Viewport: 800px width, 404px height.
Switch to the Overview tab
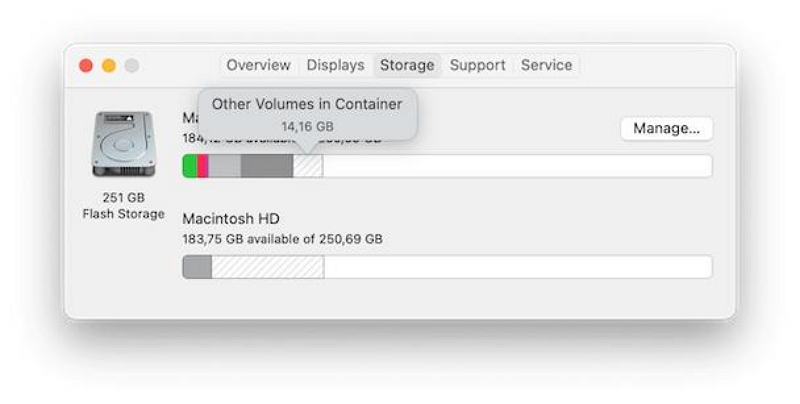259,65
